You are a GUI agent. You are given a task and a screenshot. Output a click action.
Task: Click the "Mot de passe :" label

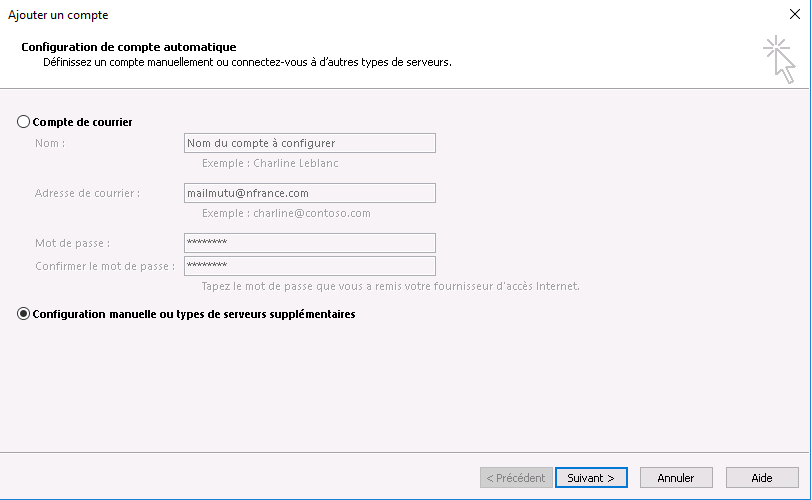(72, 243)
